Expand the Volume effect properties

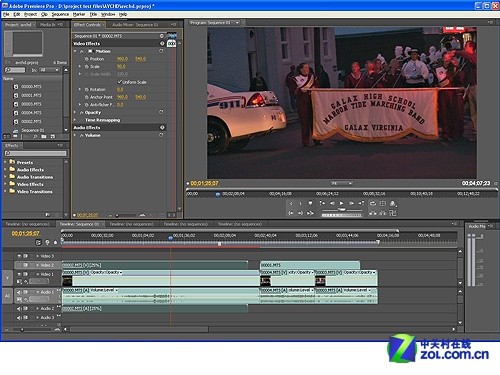pyautogui.click(x=75, y=135)
